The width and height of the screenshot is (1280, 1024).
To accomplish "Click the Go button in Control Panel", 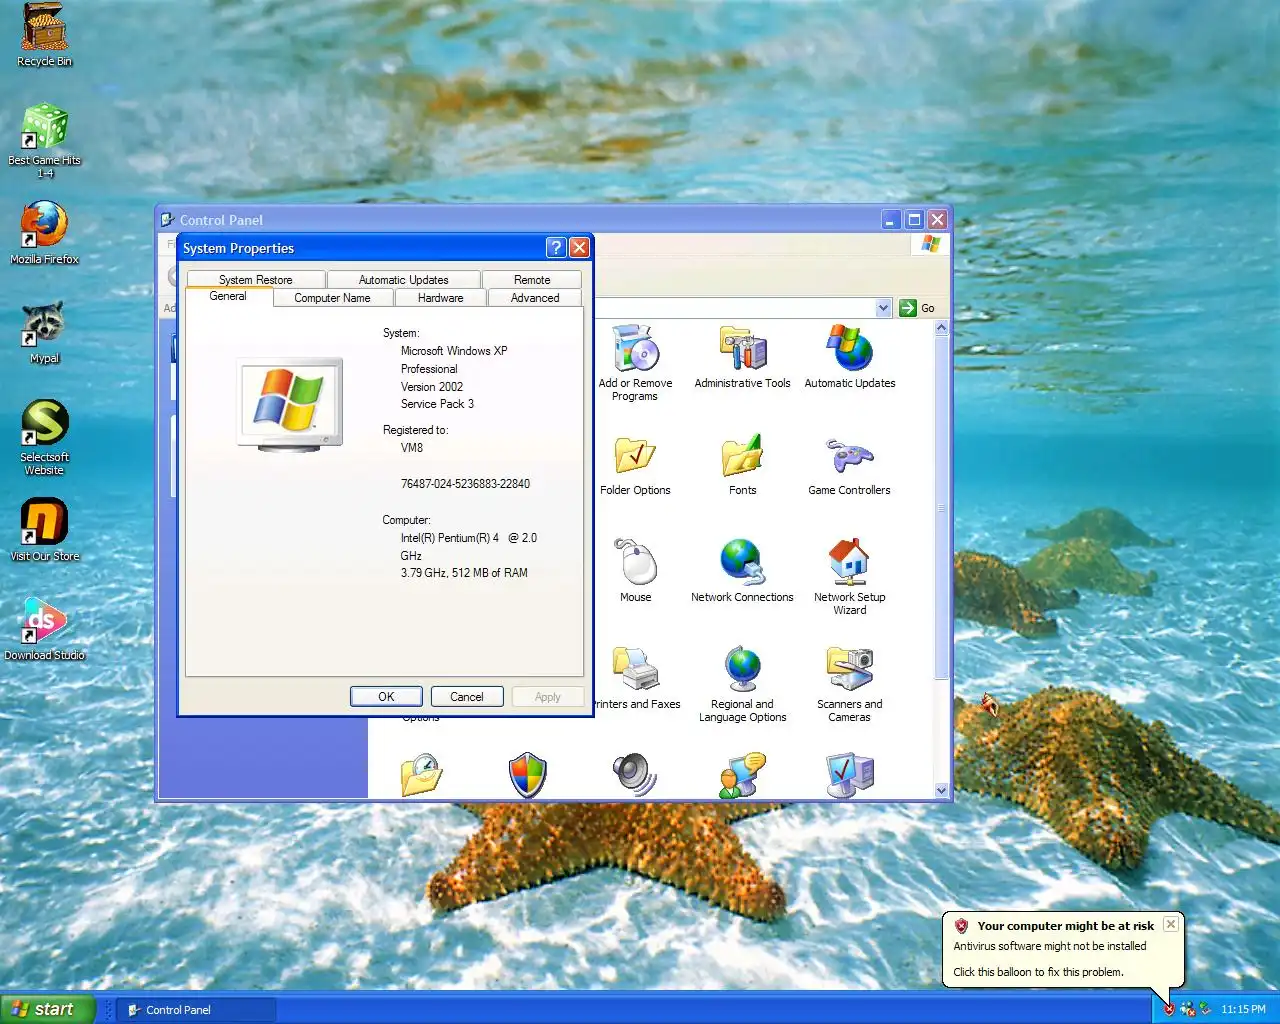I will [917, 308].
